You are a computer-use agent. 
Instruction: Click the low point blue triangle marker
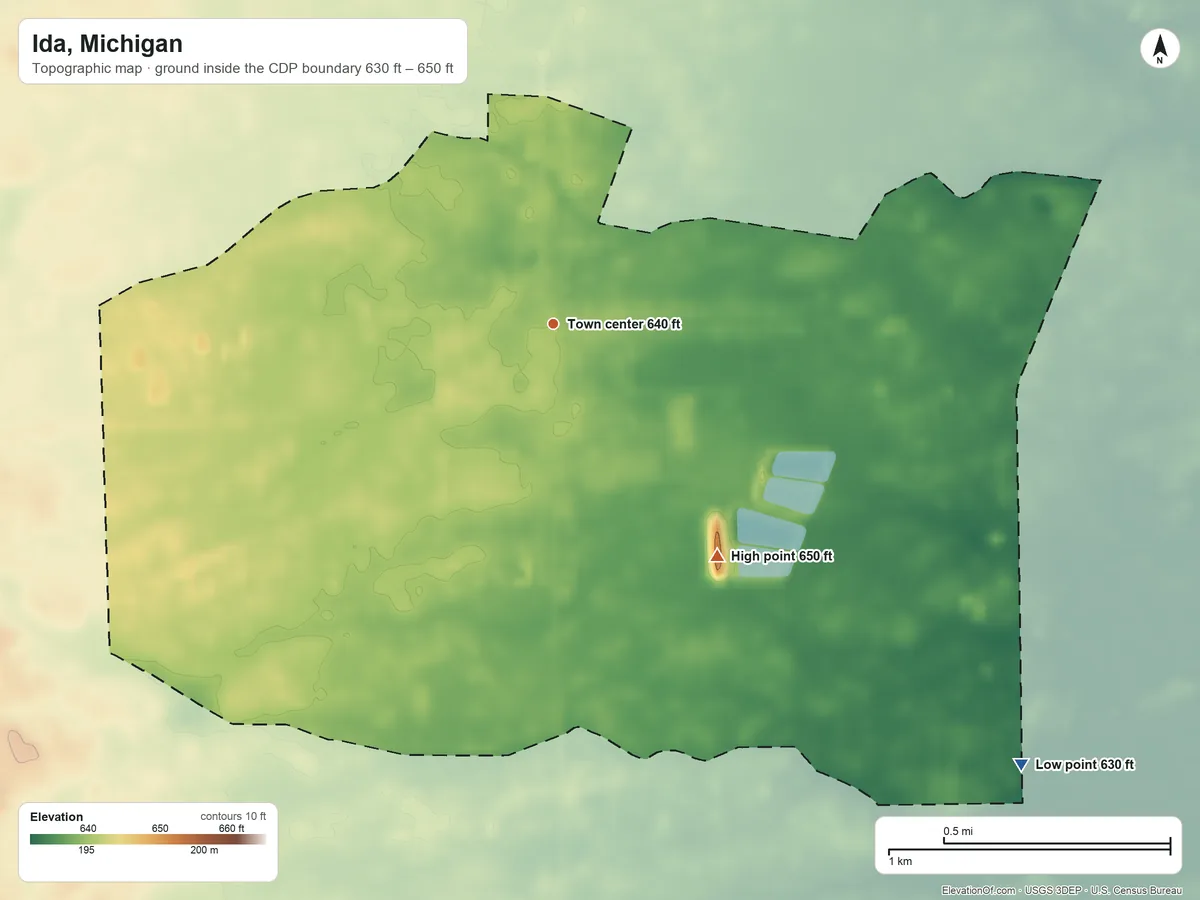click(1021, 765)
